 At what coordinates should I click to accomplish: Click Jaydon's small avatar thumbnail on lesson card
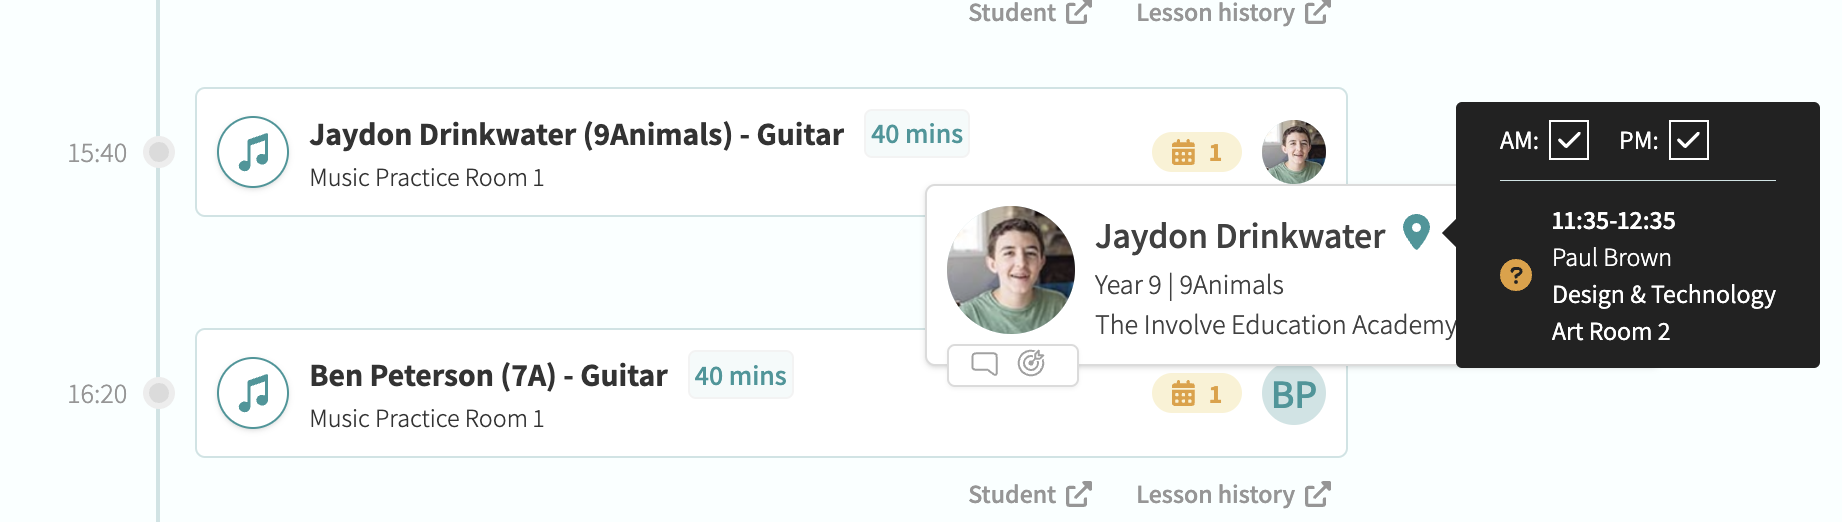[1294, 152]
